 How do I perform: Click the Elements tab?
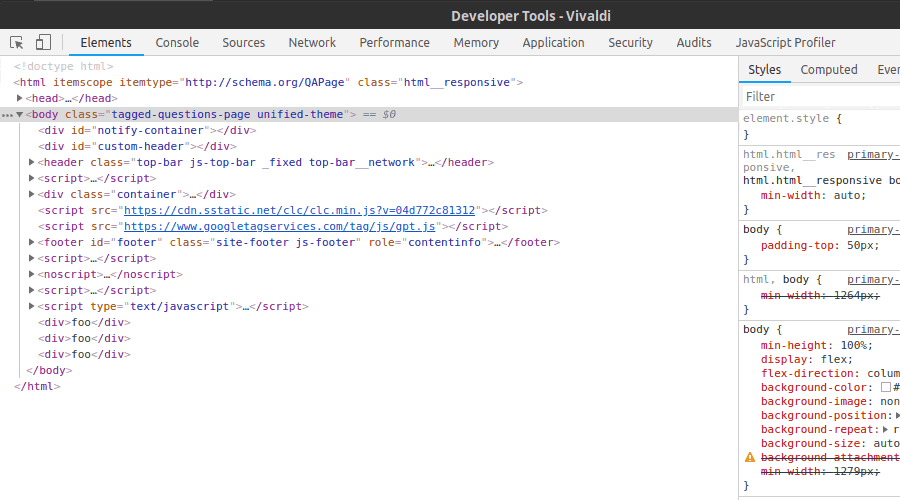tap(106, 42)
